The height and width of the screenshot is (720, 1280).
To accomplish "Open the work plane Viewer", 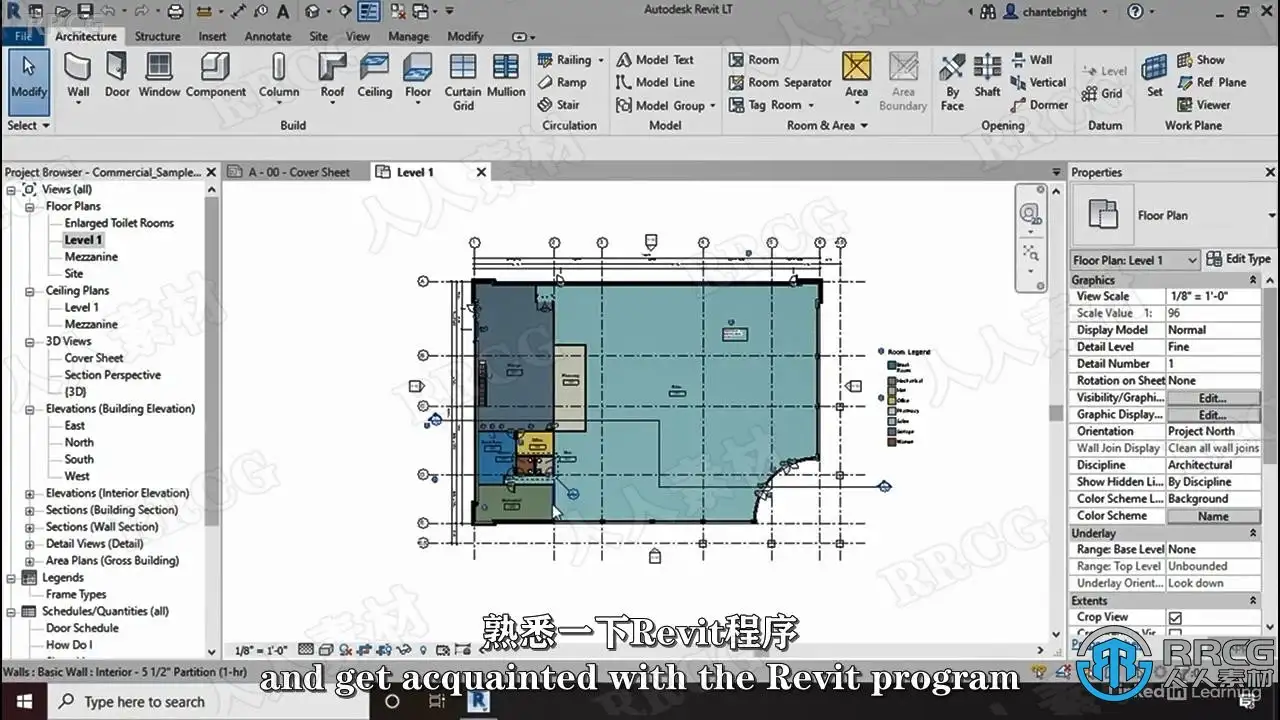I will (1204, 104).
